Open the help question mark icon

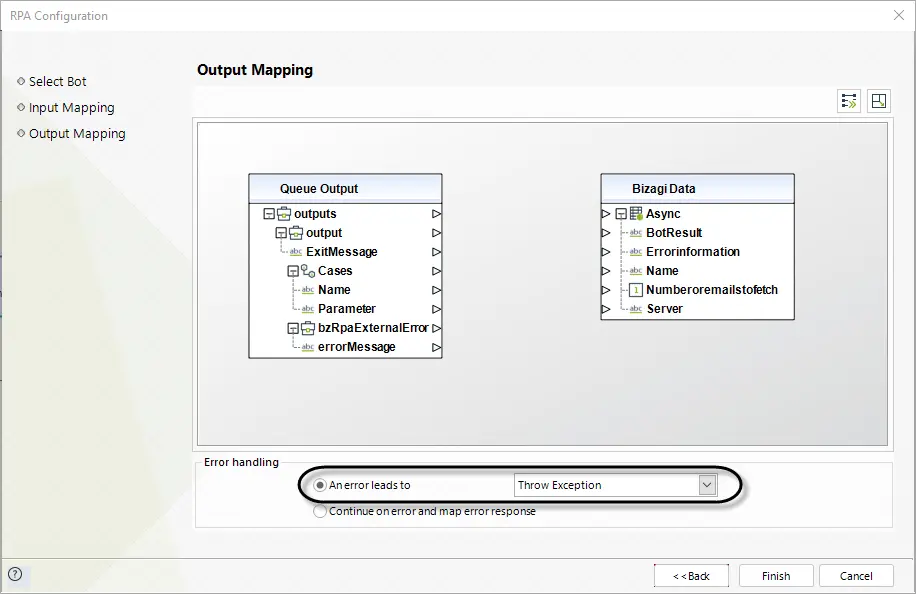[x=15, y=574]
